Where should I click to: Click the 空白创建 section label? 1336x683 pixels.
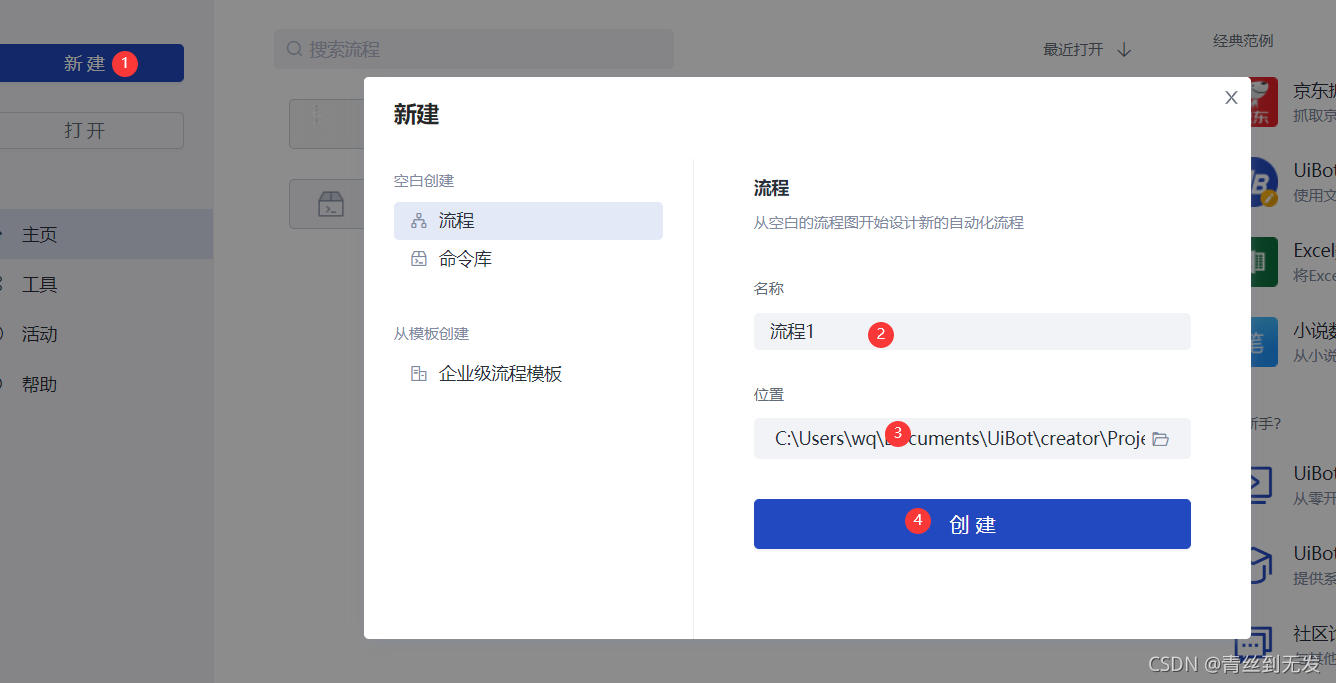424,181
